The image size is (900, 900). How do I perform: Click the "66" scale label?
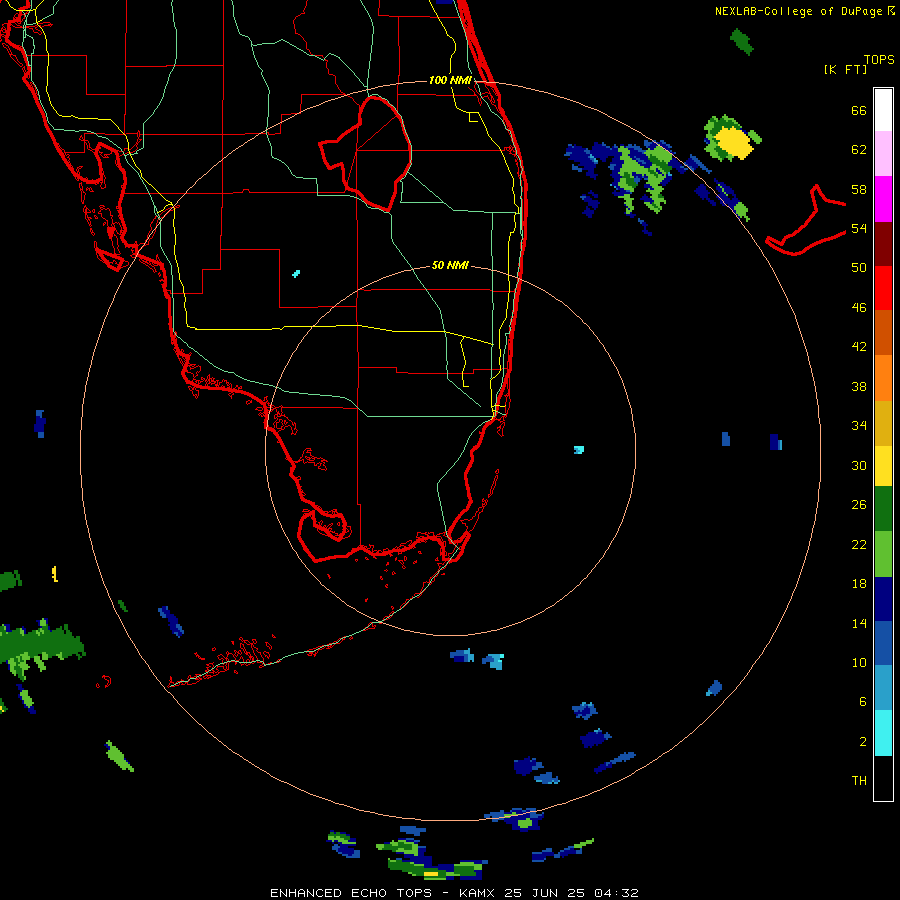[859, 110]
